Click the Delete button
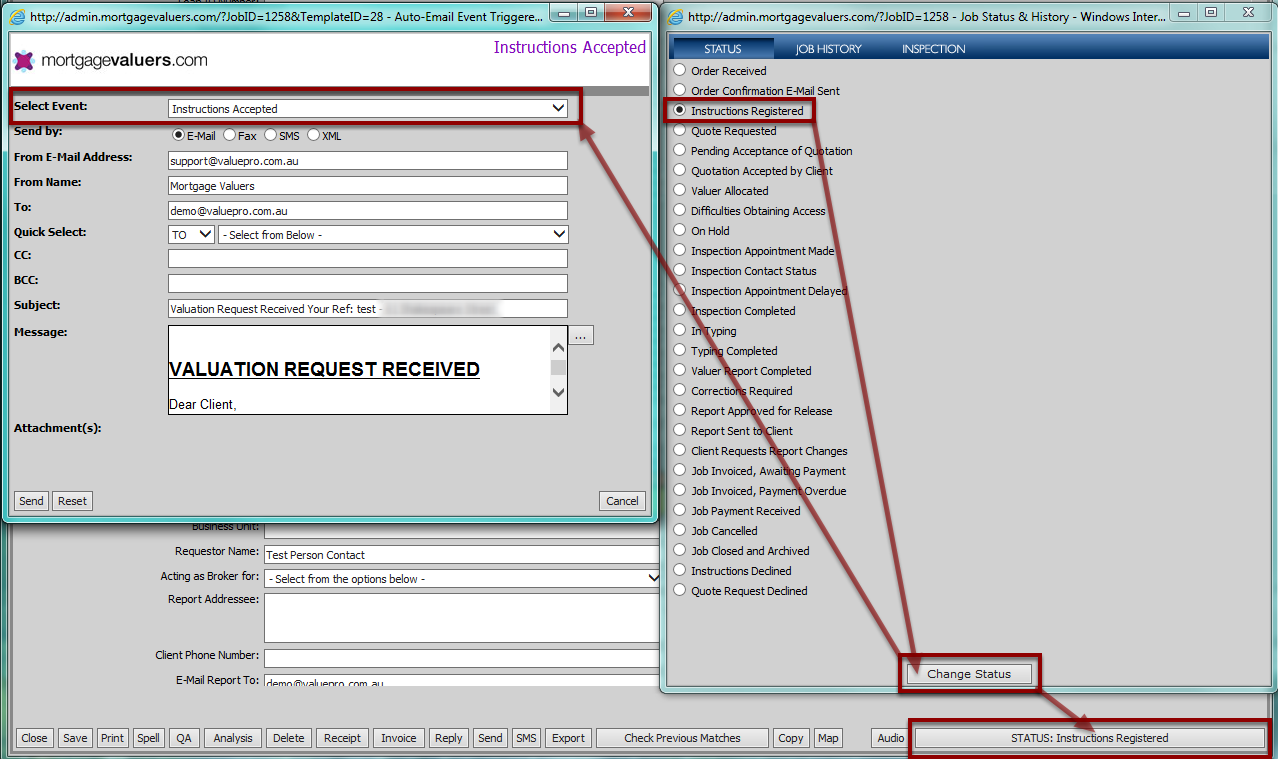 pos(289,738)
